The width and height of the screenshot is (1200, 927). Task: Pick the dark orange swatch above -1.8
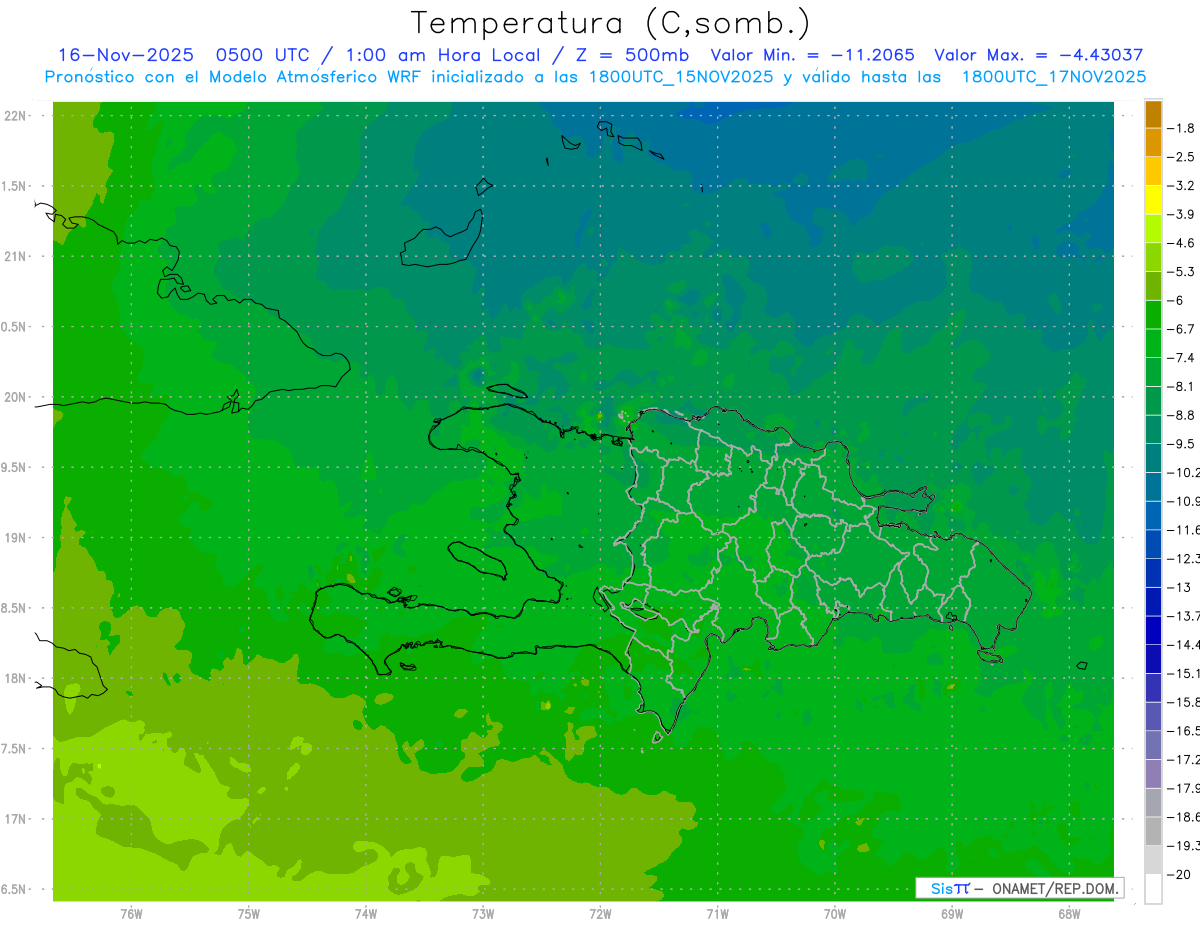point(1153,114)
